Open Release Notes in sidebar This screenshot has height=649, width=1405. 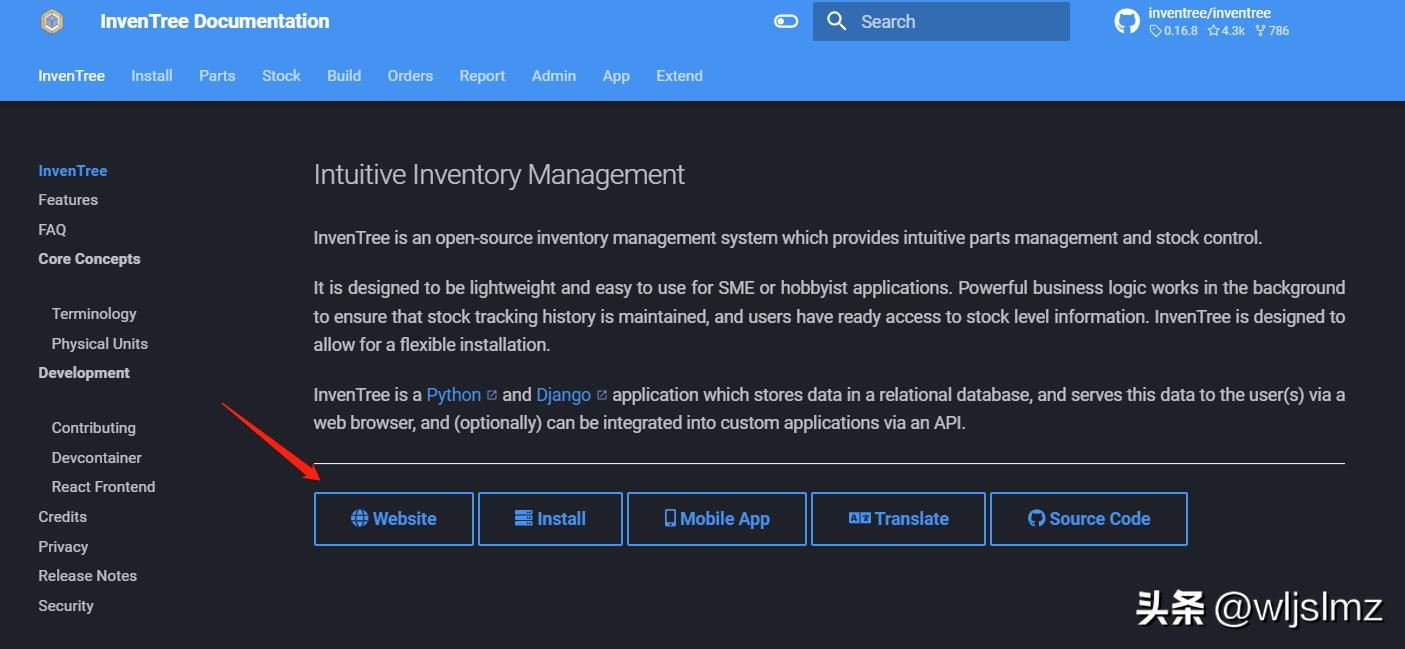(87, 576)
